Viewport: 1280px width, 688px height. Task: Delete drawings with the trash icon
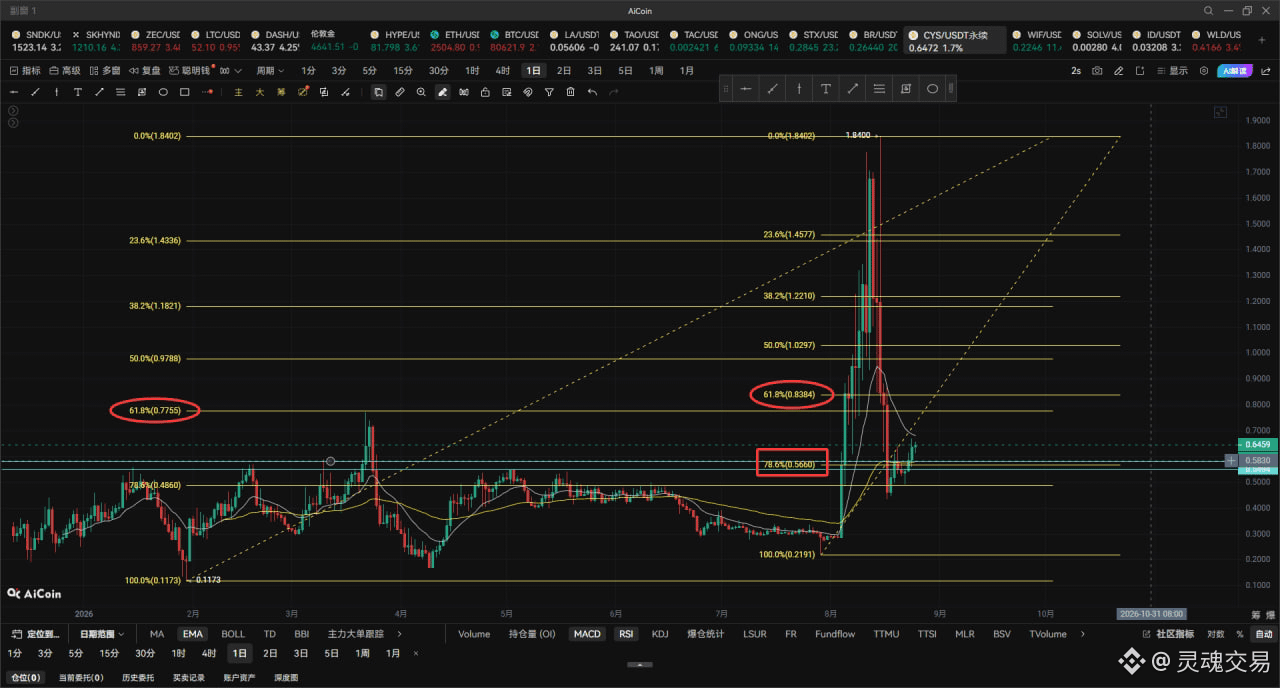[570, 92]
